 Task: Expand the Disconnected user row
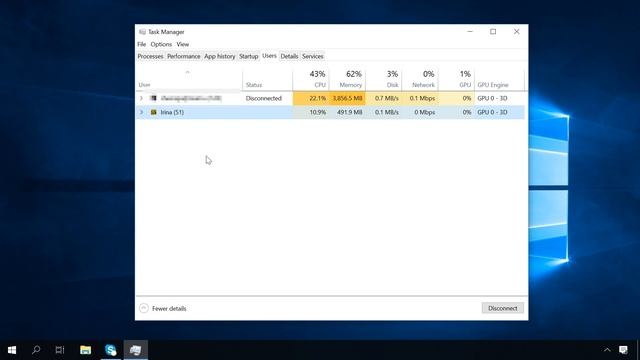point(141,98)
